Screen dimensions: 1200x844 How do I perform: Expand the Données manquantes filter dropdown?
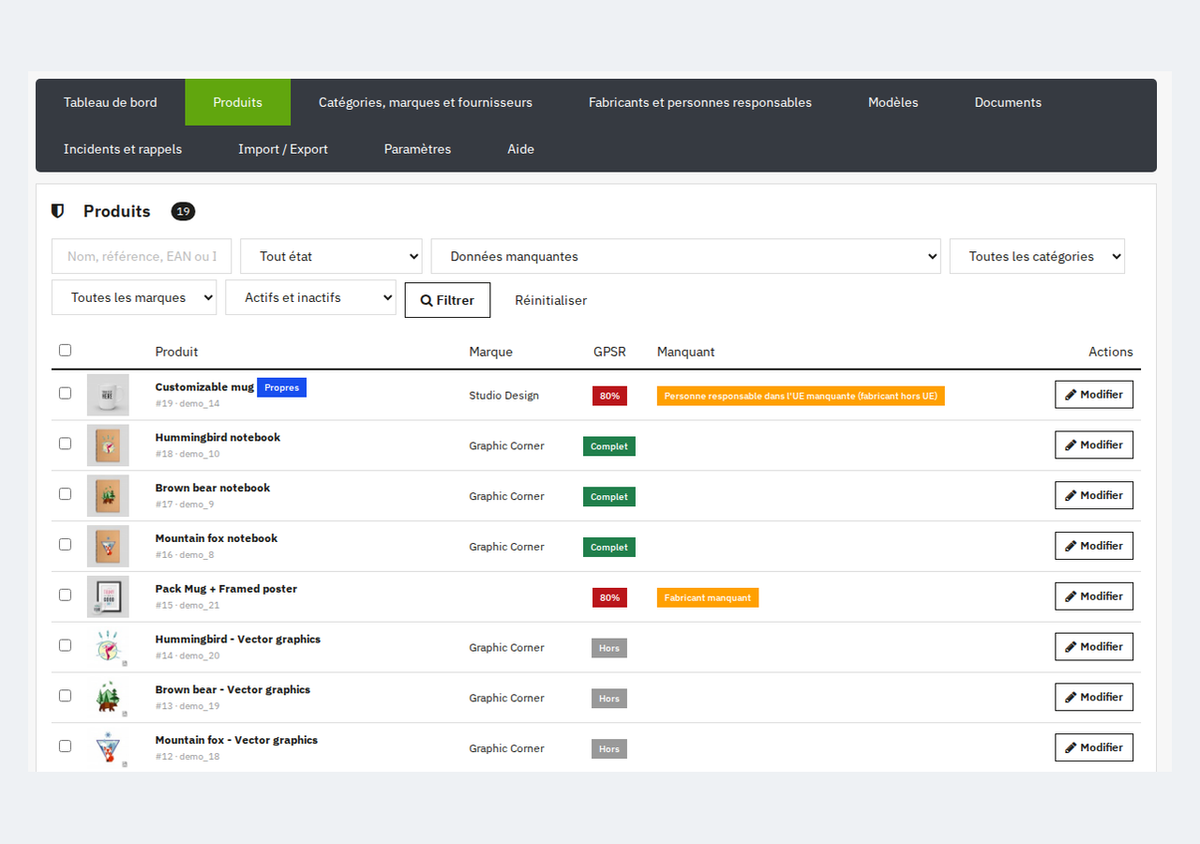click(686, 256)
